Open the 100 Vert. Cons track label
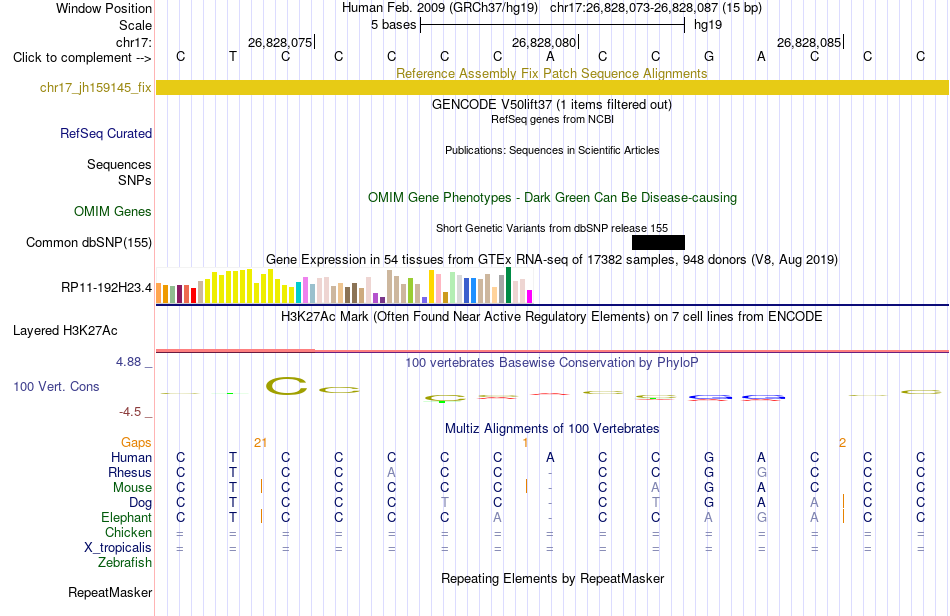 56,386
